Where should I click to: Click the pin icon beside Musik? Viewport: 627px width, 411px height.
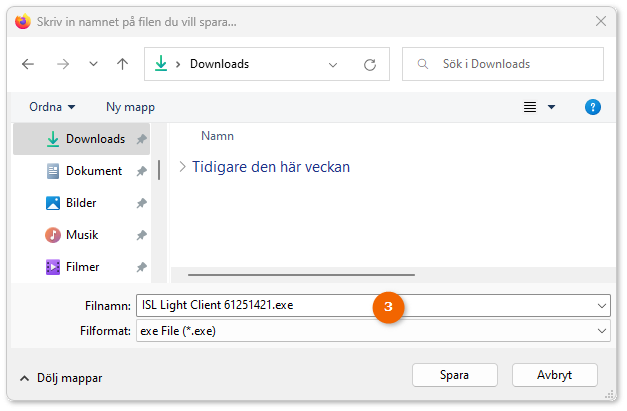tap(142, 235)
